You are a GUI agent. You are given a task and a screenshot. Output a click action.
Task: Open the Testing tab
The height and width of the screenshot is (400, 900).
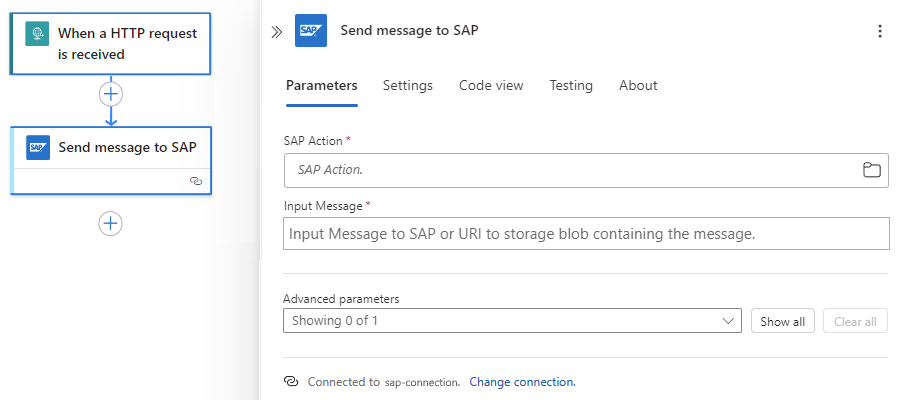pos(571,86)
